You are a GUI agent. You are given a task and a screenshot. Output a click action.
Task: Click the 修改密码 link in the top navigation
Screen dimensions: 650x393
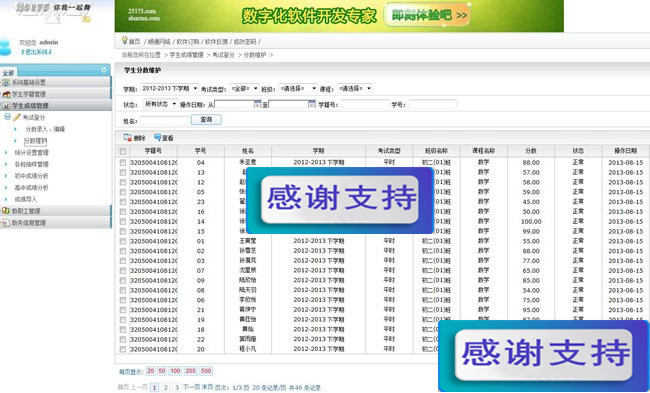pos(245,41)
